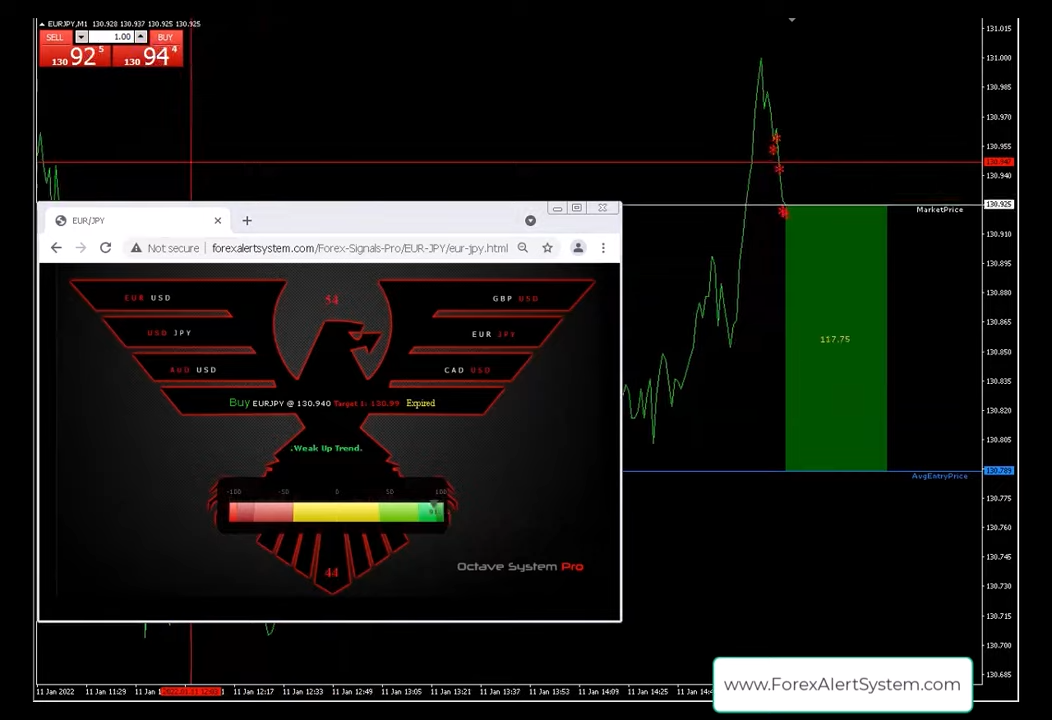The height and width of the screenshot is (720, 1052).
Task: Bookmark this page with the star icon
Action: pos(547,248)
